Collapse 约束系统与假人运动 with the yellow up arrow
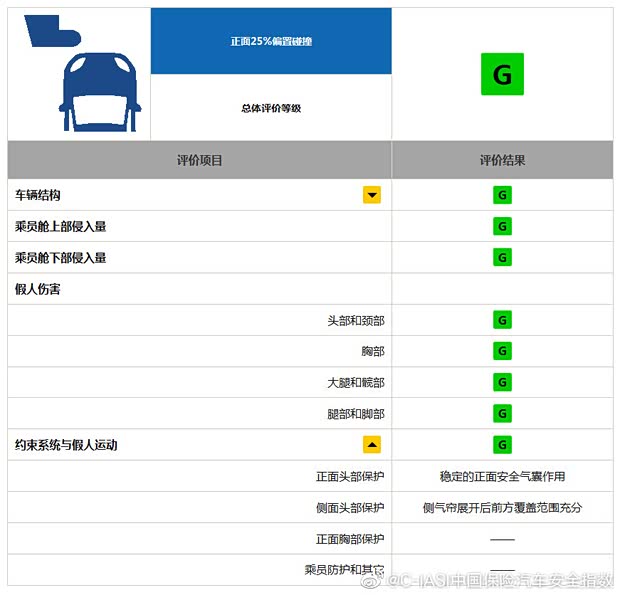Image resolution: width=620 pixels, height=595 pixels. 372,444
